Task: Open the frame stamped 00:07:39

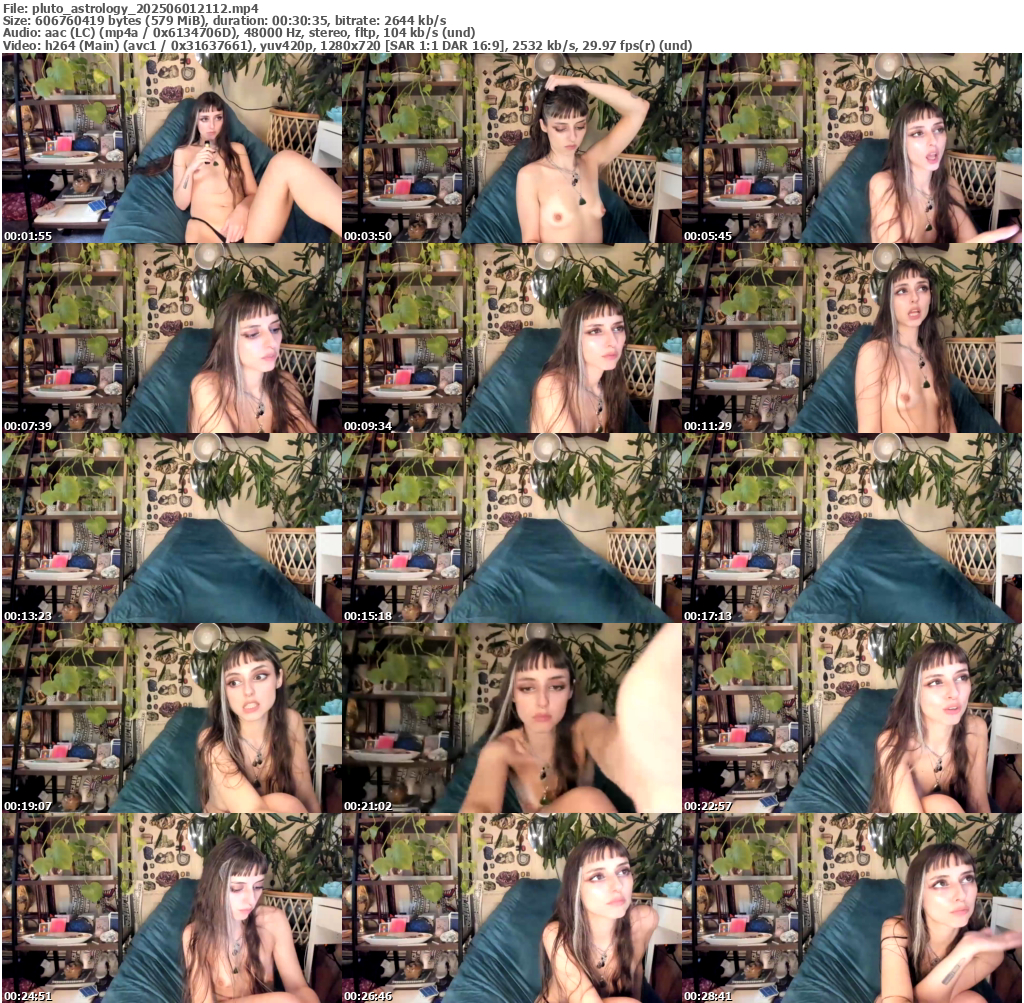Action: click(x=172, y=338)
